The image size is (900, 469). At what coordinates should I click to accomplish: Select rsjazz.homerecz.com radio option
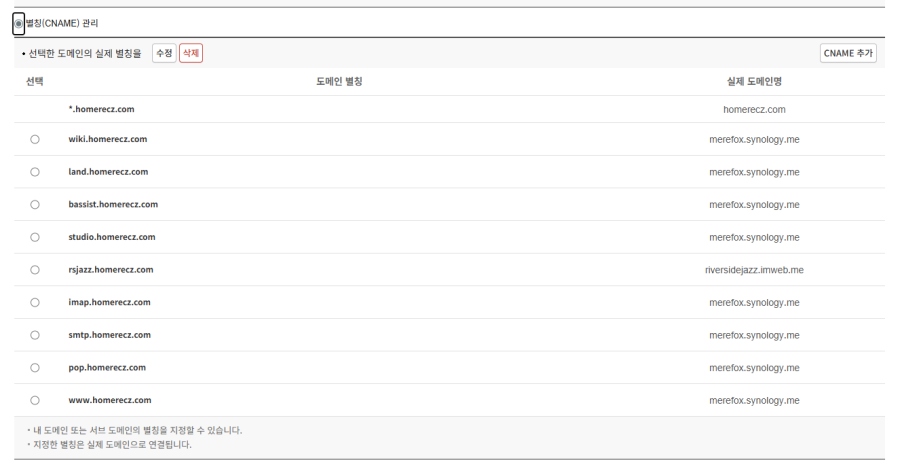[x=35, y=269]
